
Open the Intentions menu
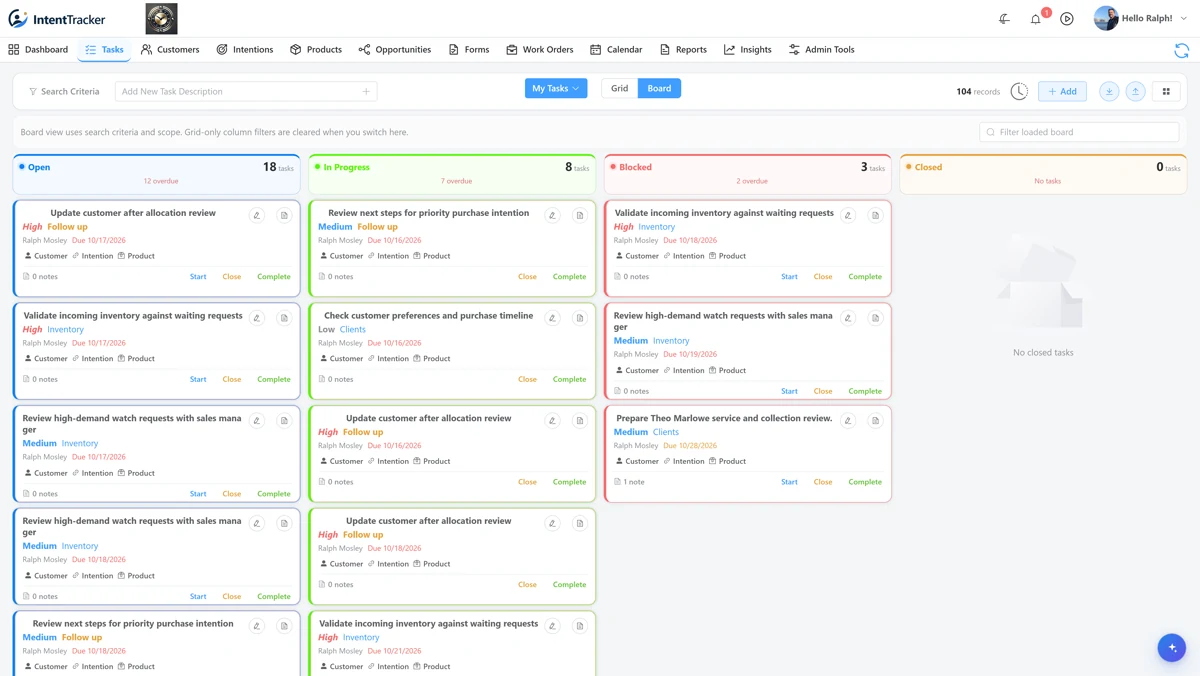click(x=245, y=49)
